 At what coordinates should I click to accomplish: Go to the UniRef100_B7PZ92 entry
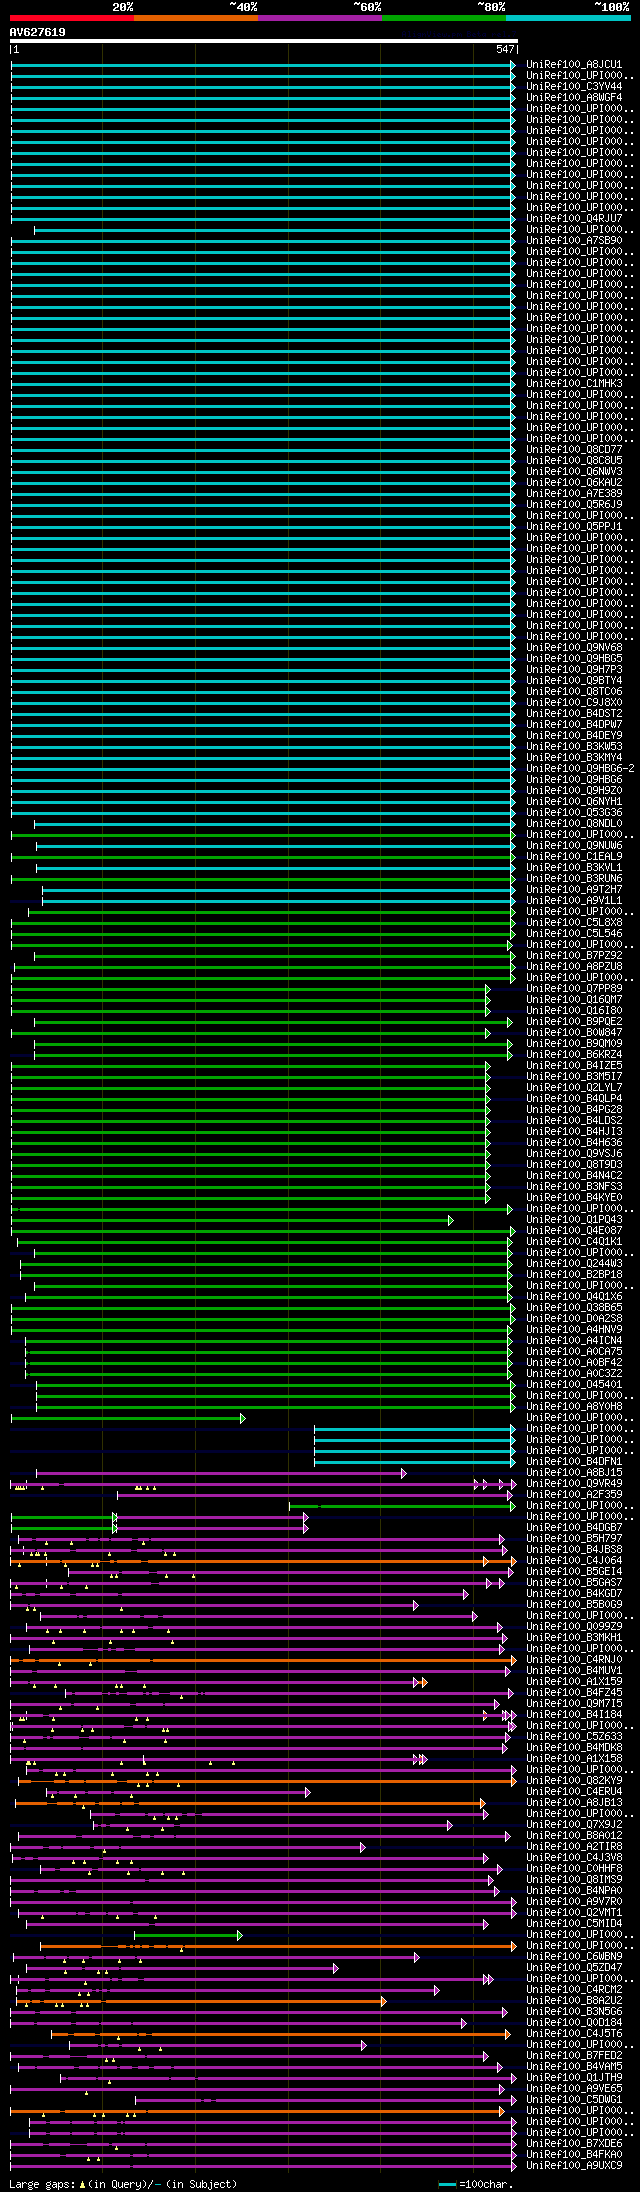coord(574,955)
